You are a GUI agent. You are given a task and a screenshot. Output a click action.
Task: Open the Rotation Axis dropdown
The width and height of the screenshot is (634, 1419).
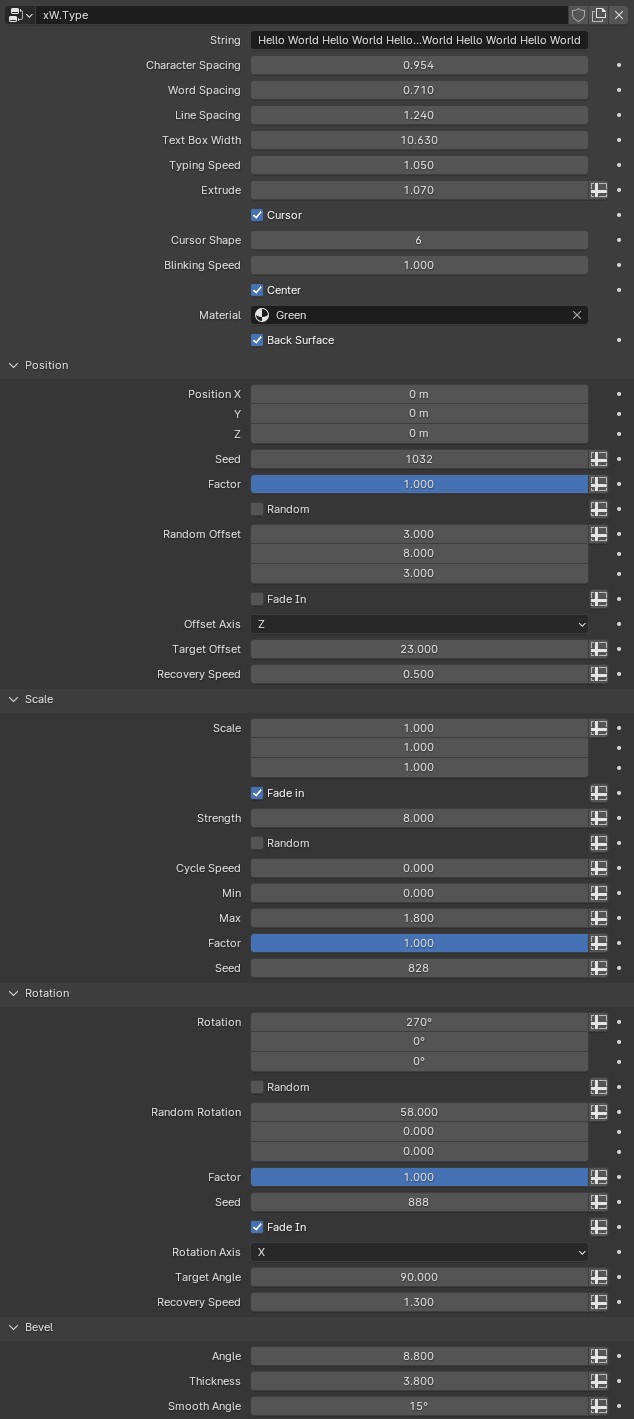pos(418,1252)
